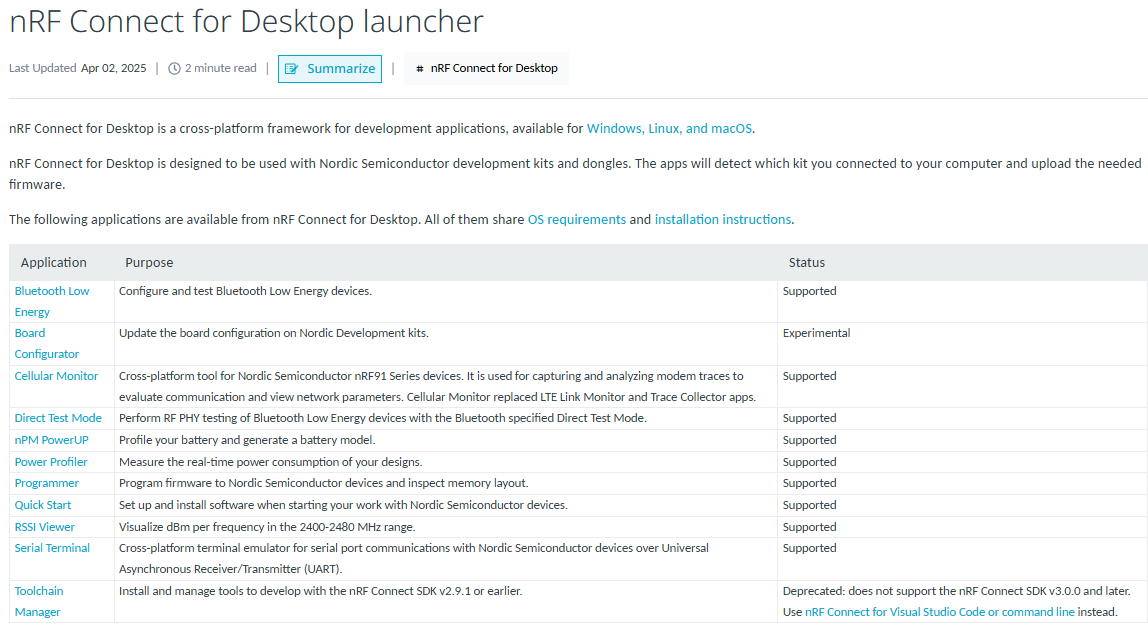Click the Cellular Monitor purpose description
Screen dimensions: 1148x631
(x=437, y=387)
